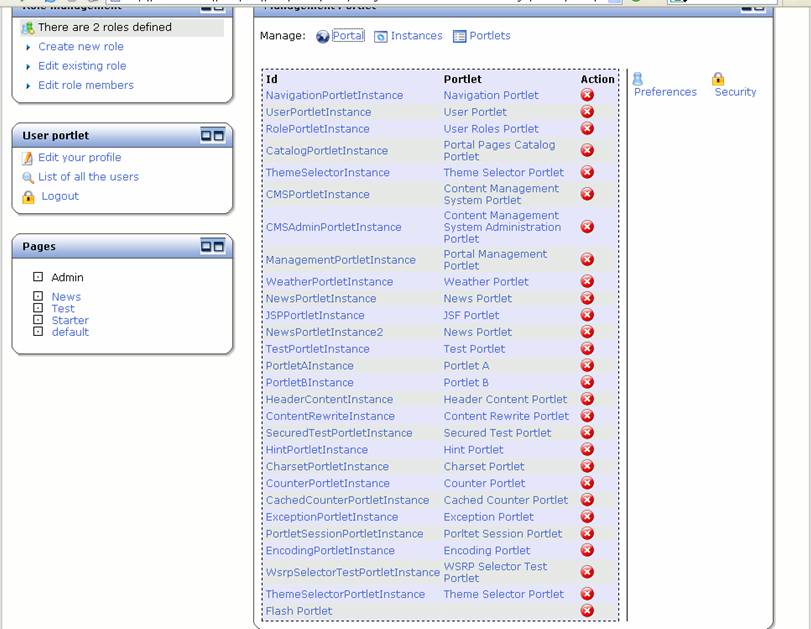Screen dimensions: 811x629
Task: Open the EncodingPortletInstance id link
Action: [x=330, y=550]
